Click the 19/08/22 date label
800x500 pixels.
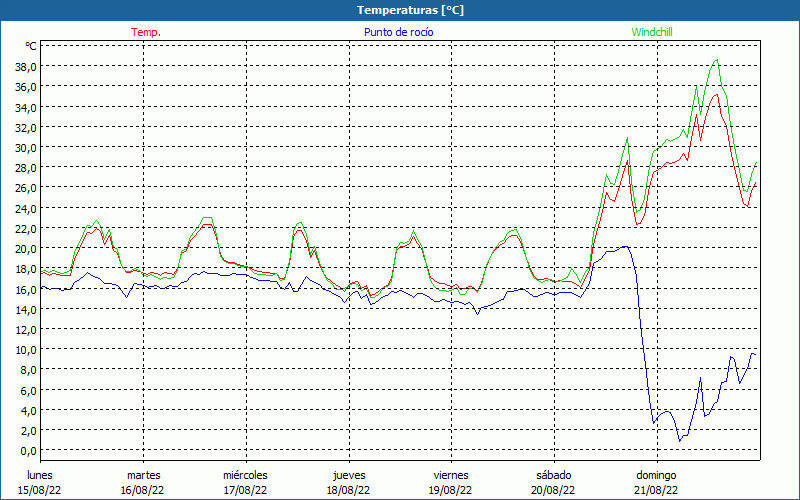451,490
